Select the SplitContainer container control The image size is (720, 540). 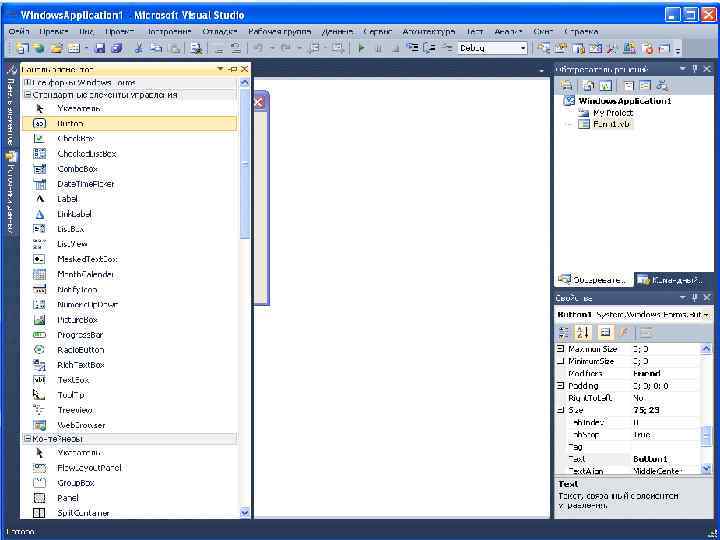click(129, 513)
